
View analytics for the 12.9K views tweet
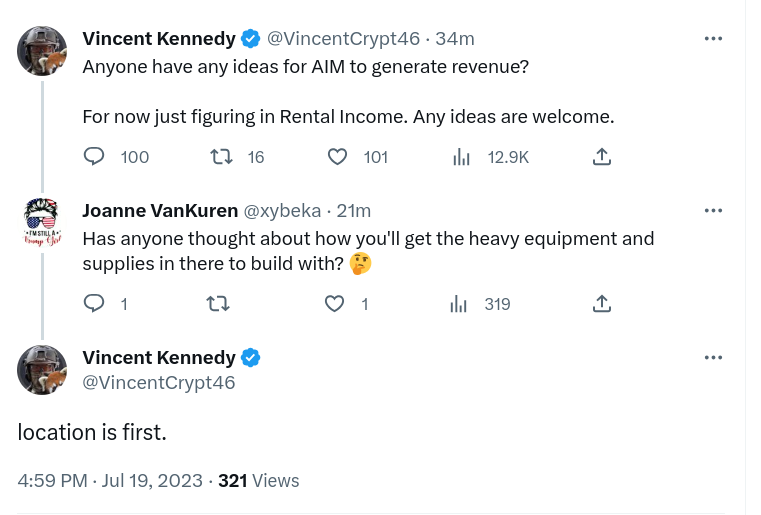coord(462,157)
